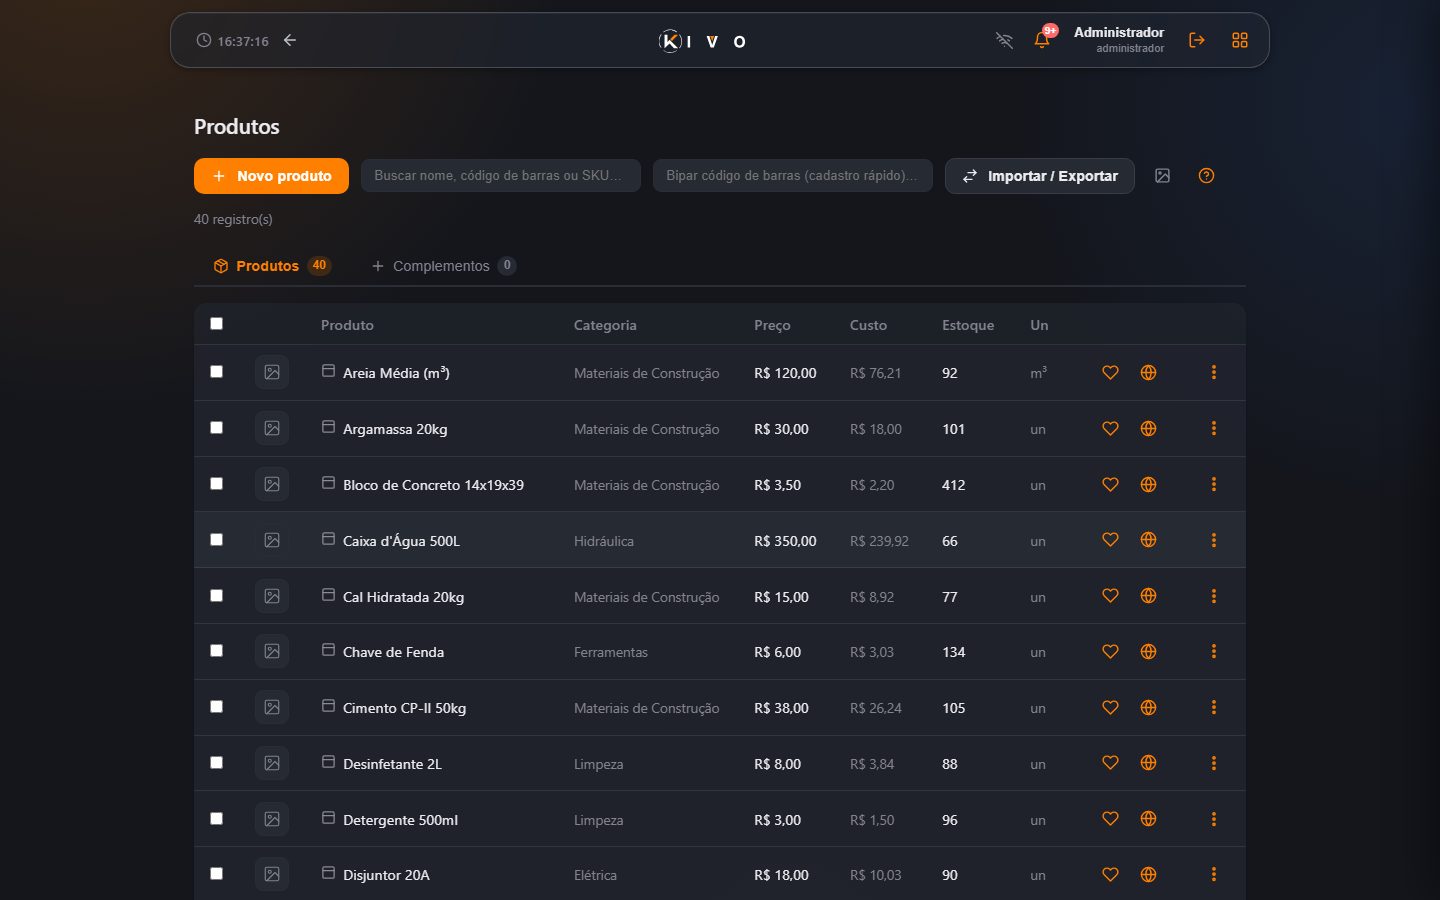Expand the options menu for Disjuntor 20A
This screenshot has height=900, width=1440.
tap(1214, 874)
